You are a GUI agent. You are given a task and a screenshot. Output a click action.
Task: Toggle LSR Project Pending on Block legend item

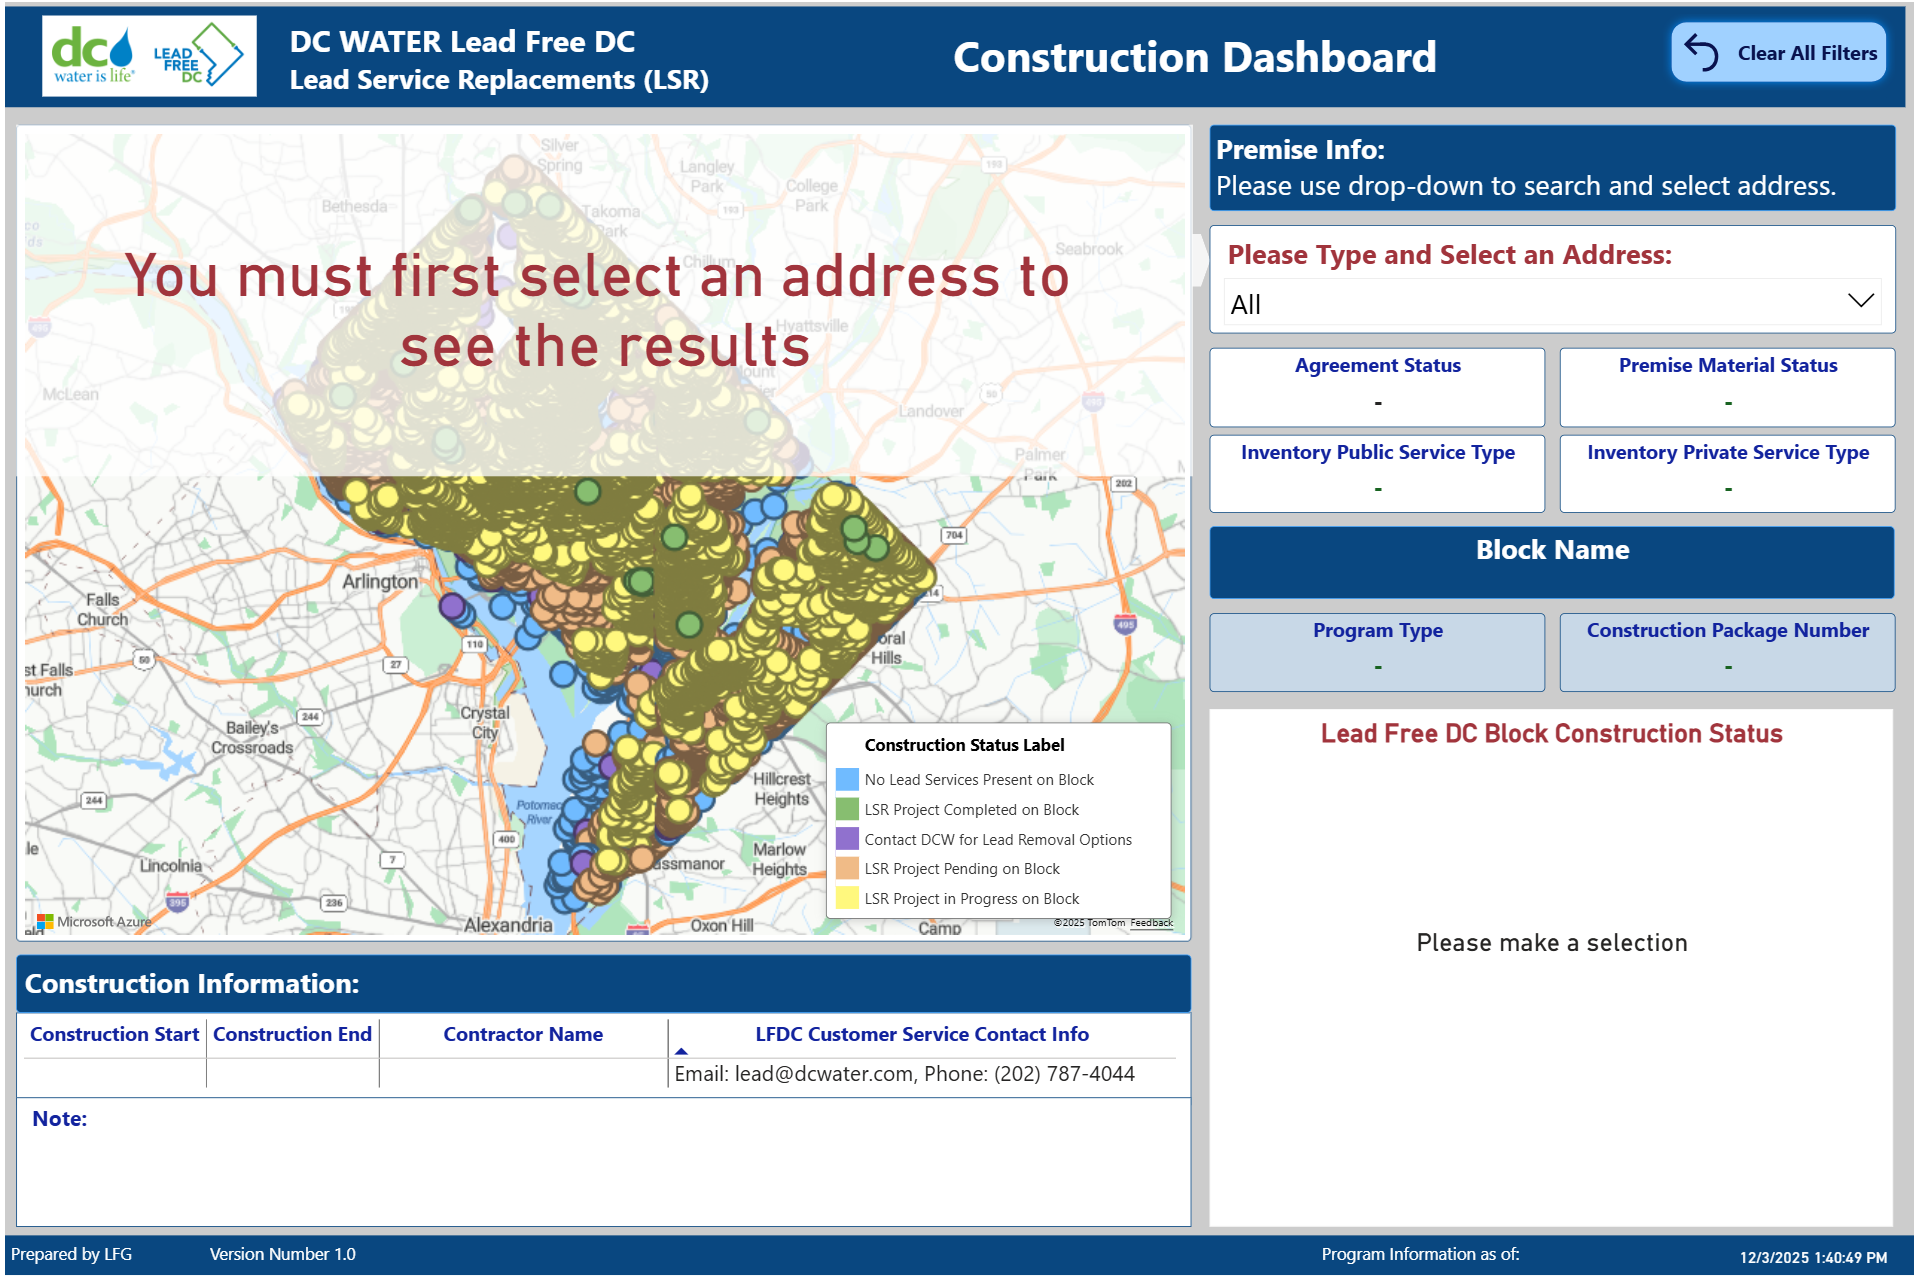tap(961, 869)
